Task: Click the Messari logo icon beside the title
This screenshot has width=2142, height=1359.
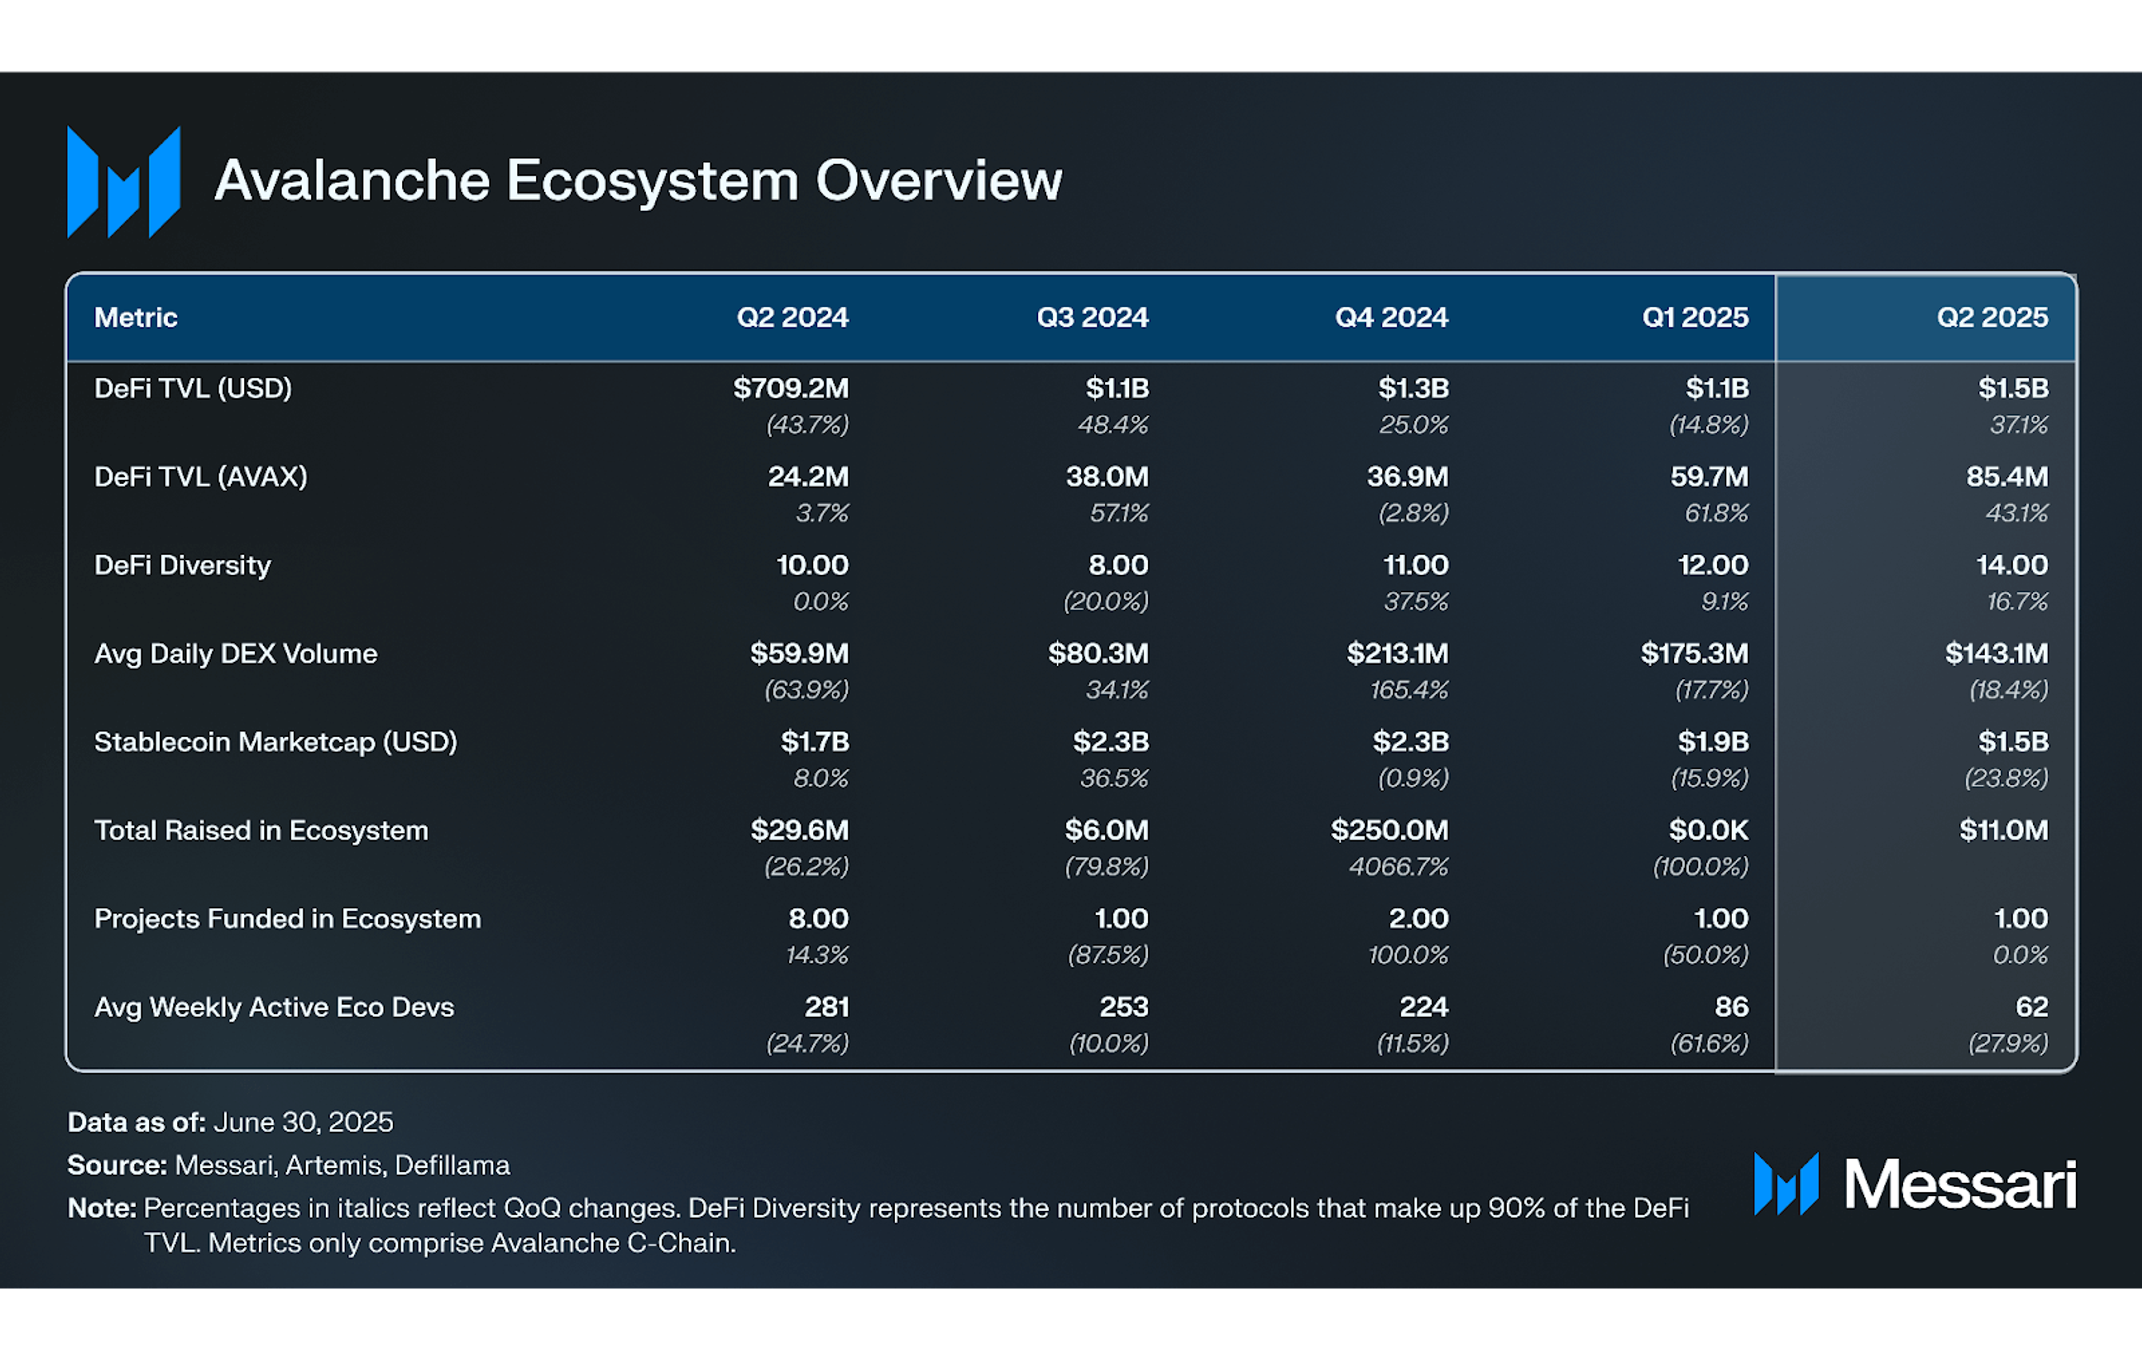Action: point(124,181)
